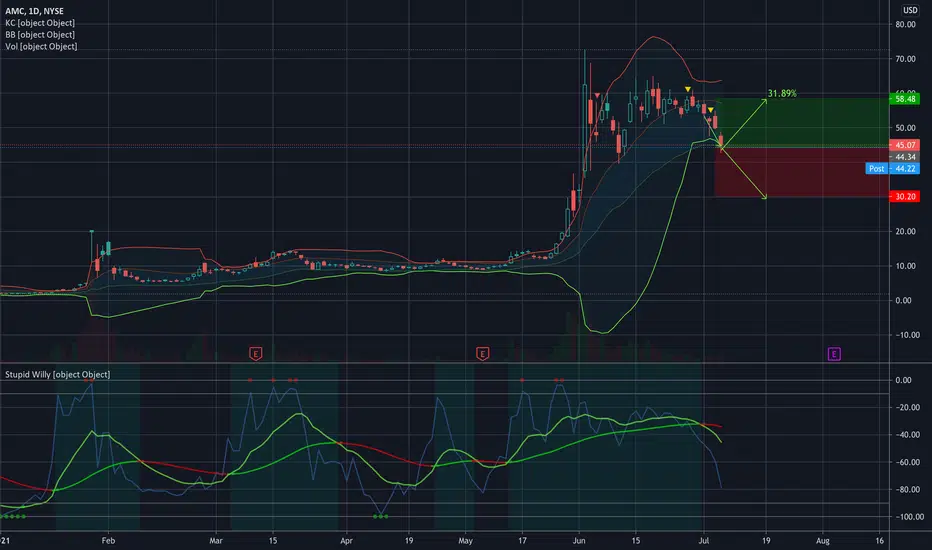Screen dimensions: 932x550
Task: Open the red earnings E marker near May
Action: click(482, 354)
